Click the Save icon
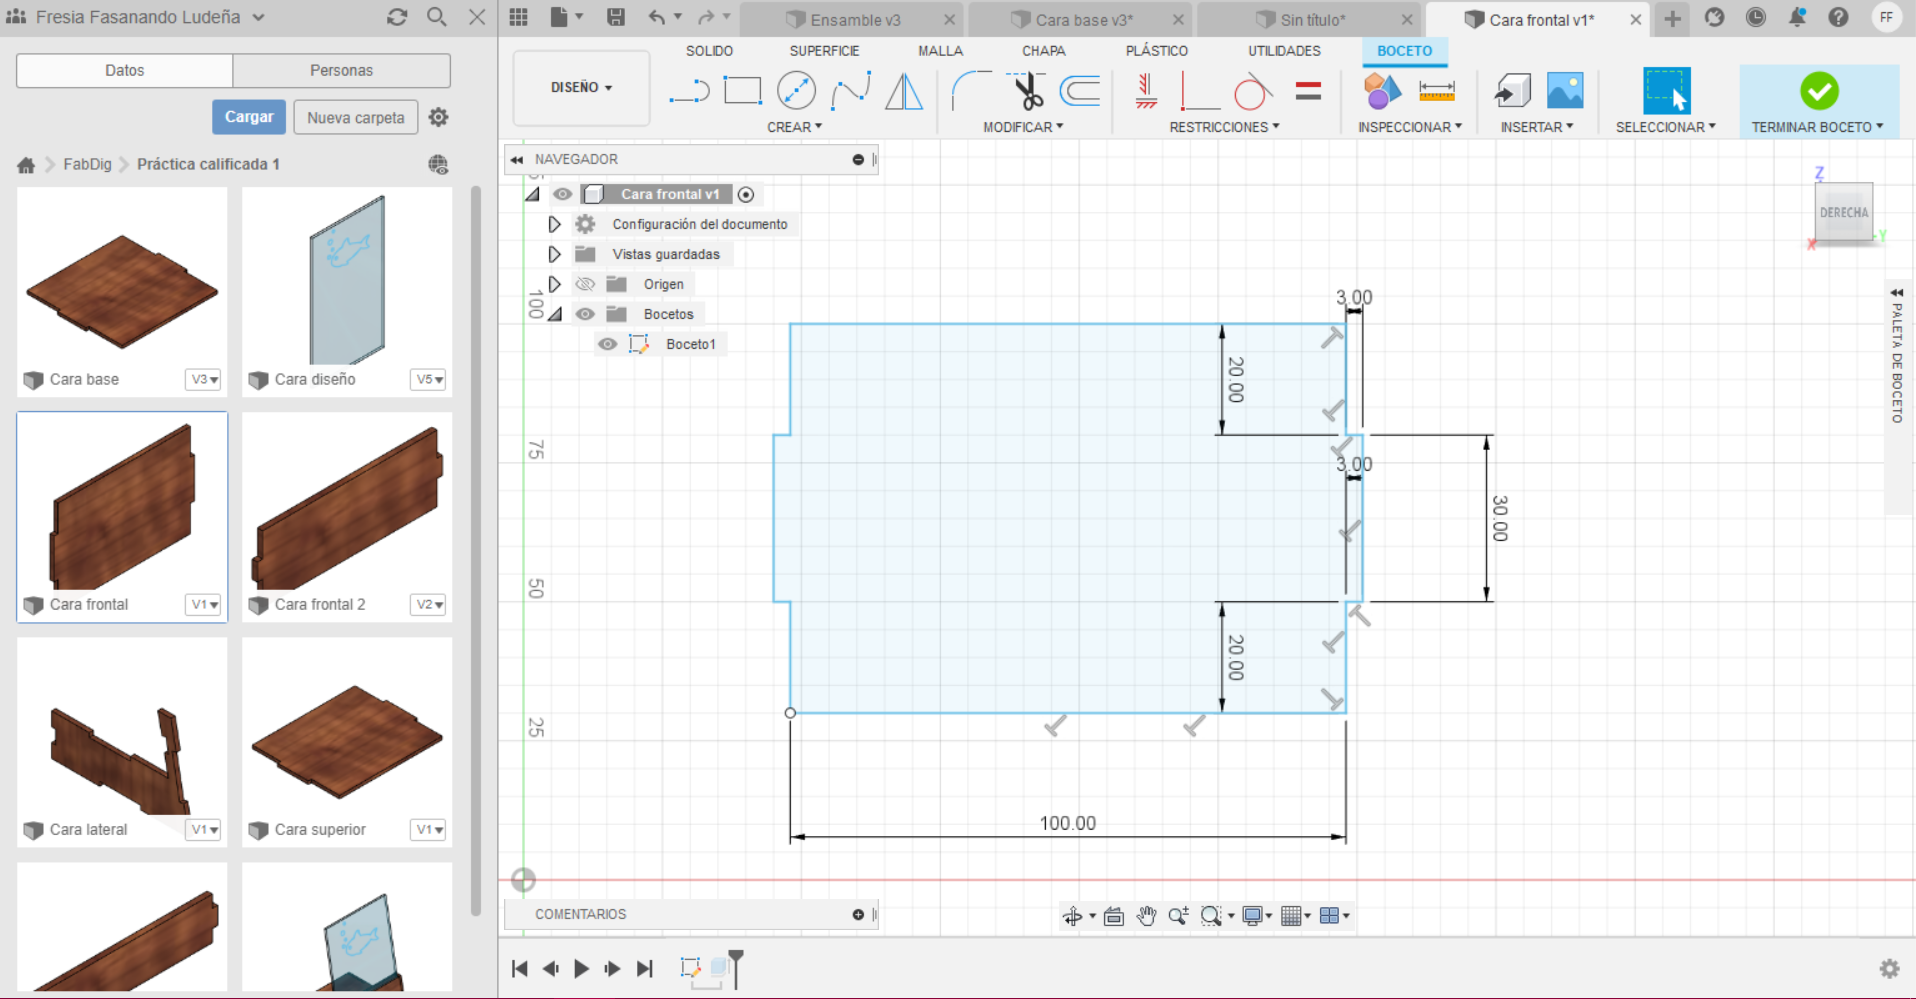 616,17
